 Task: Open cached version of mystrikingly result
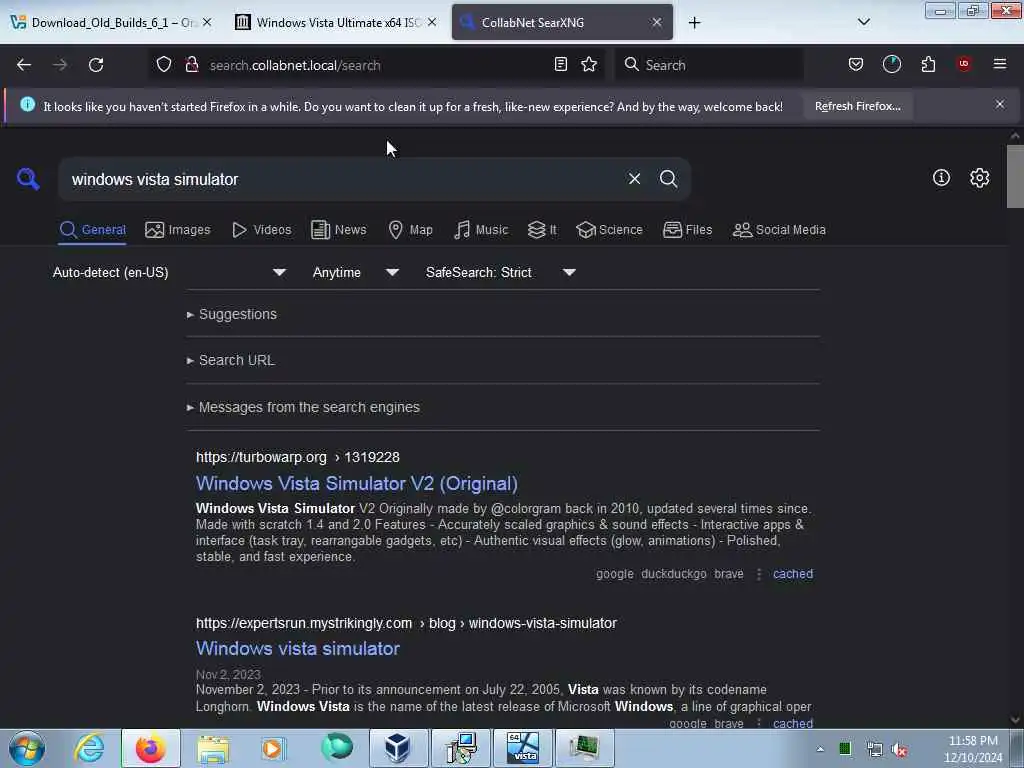click(793, 723)
